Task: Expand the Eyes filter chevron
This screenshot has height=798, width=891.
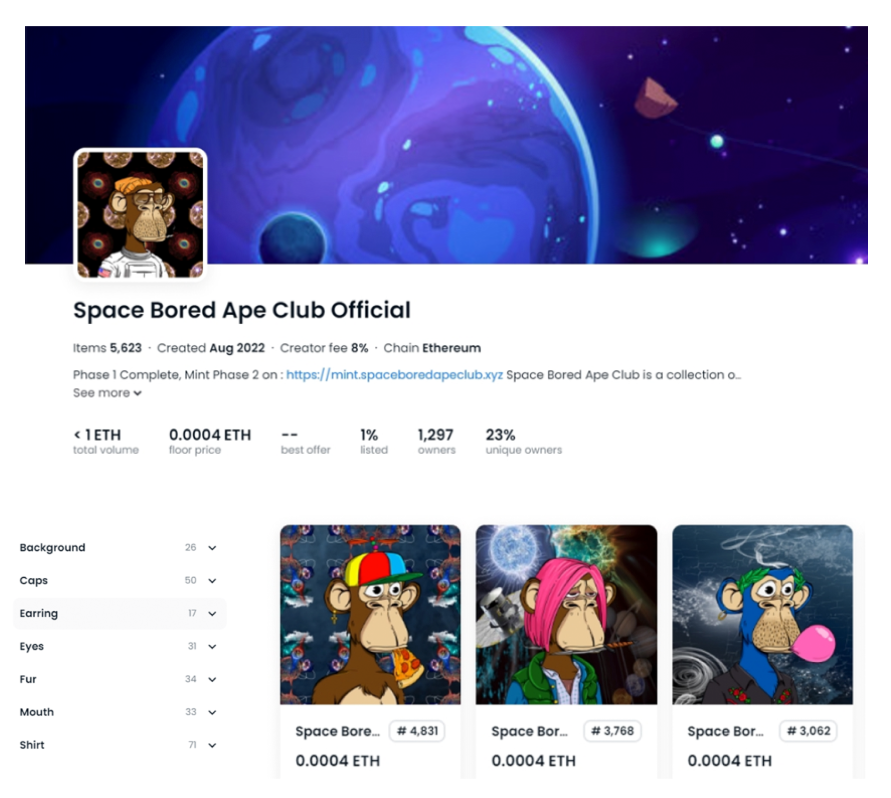Action: pos(212,647)
